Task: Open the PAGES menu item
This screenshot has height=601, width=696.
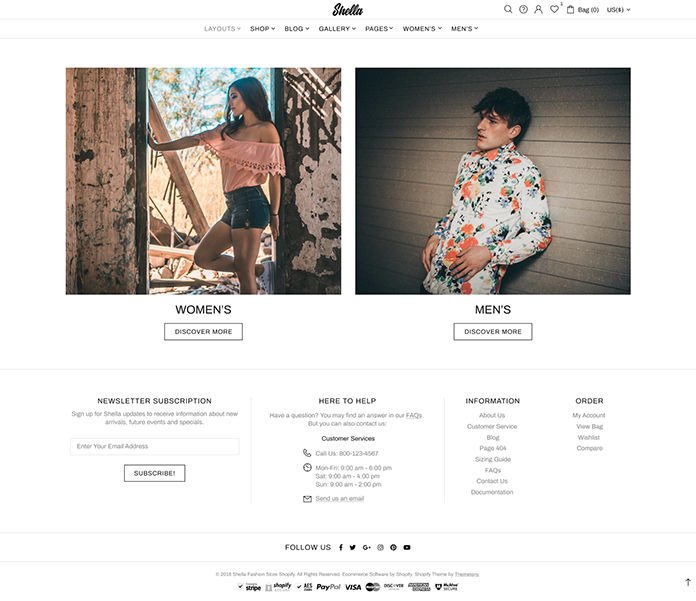Action: [379, 28]
